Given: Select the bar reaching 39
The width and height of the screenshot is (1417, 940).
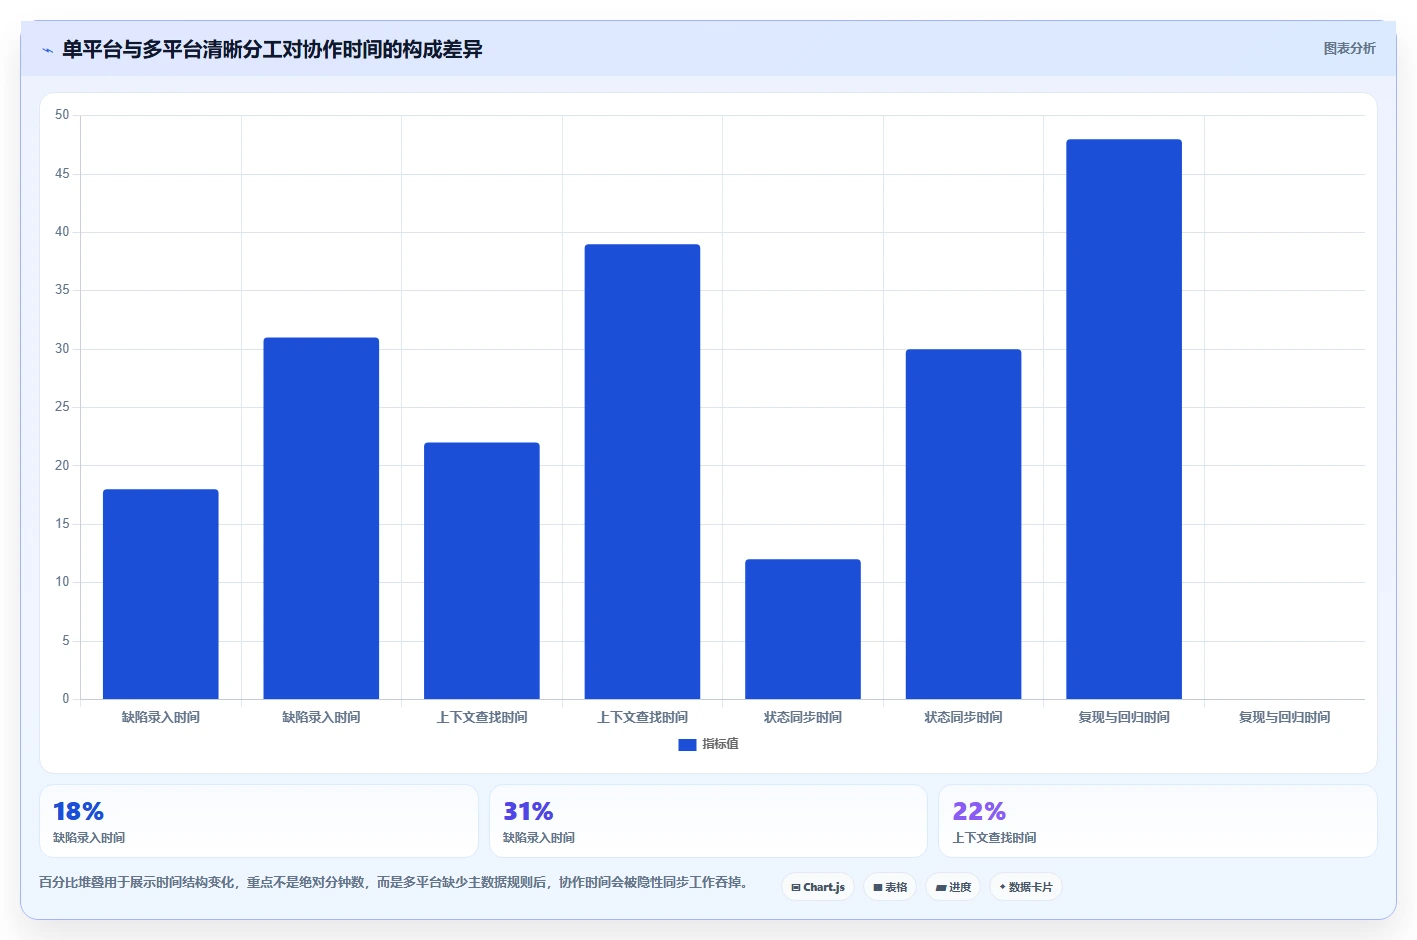Looking at the screenshot, I should pos(642,472).
